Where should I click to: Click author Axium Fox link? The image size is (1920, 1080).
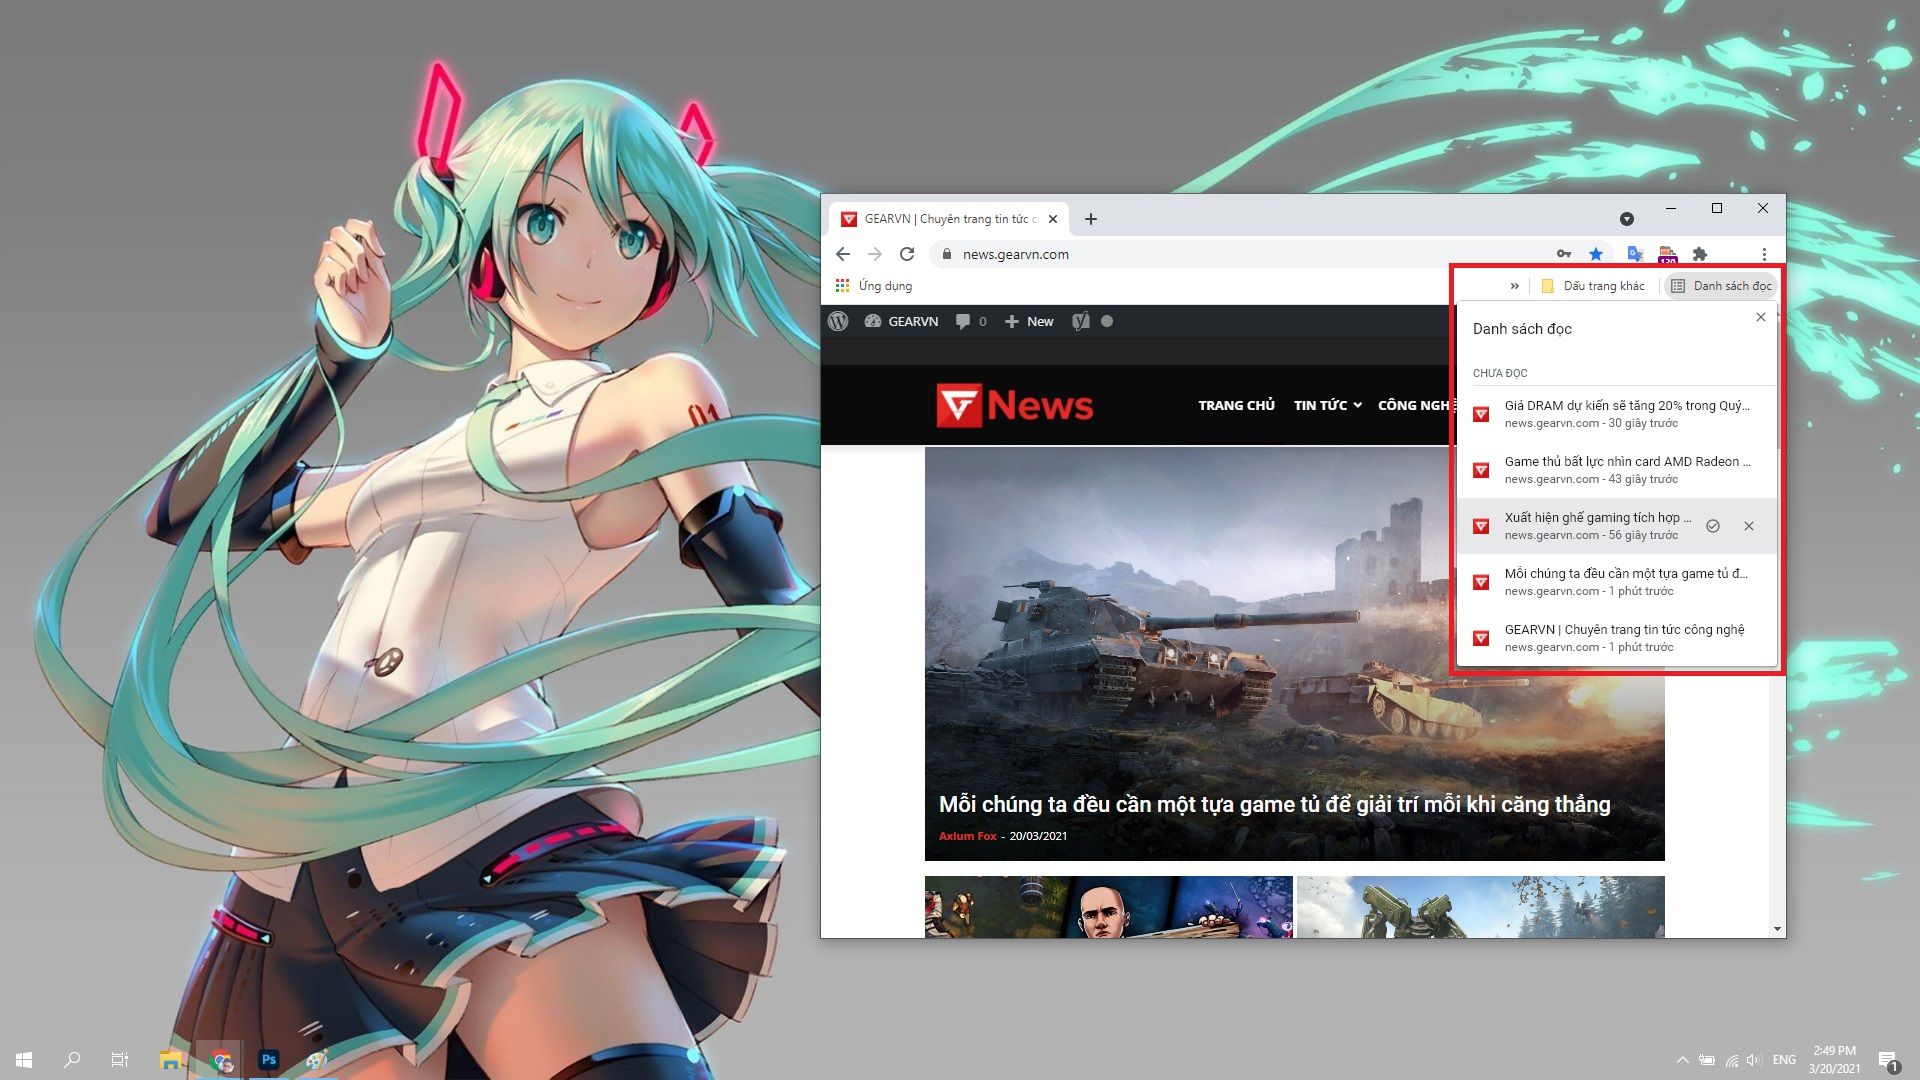[967, 836]
